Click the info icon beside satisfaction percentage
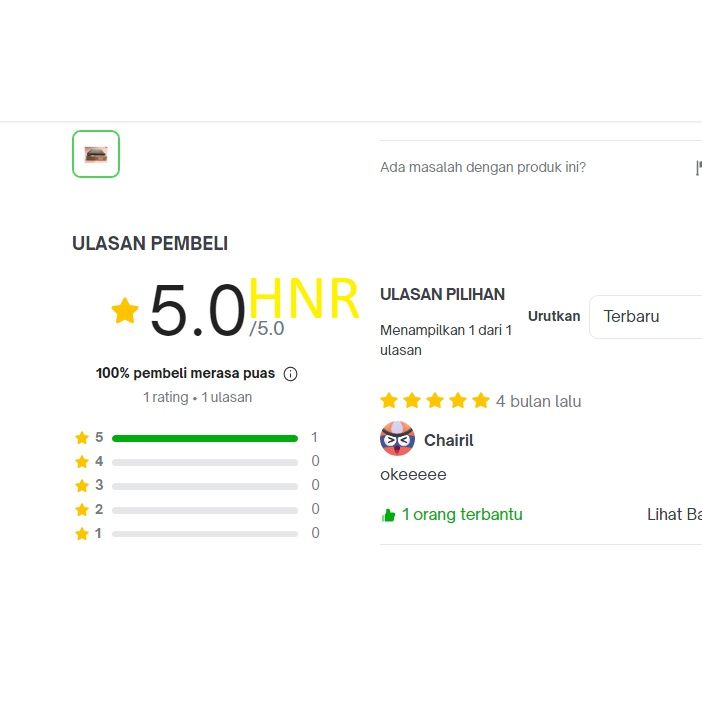The height and width of the screenshot is (702, 702). 291,374
